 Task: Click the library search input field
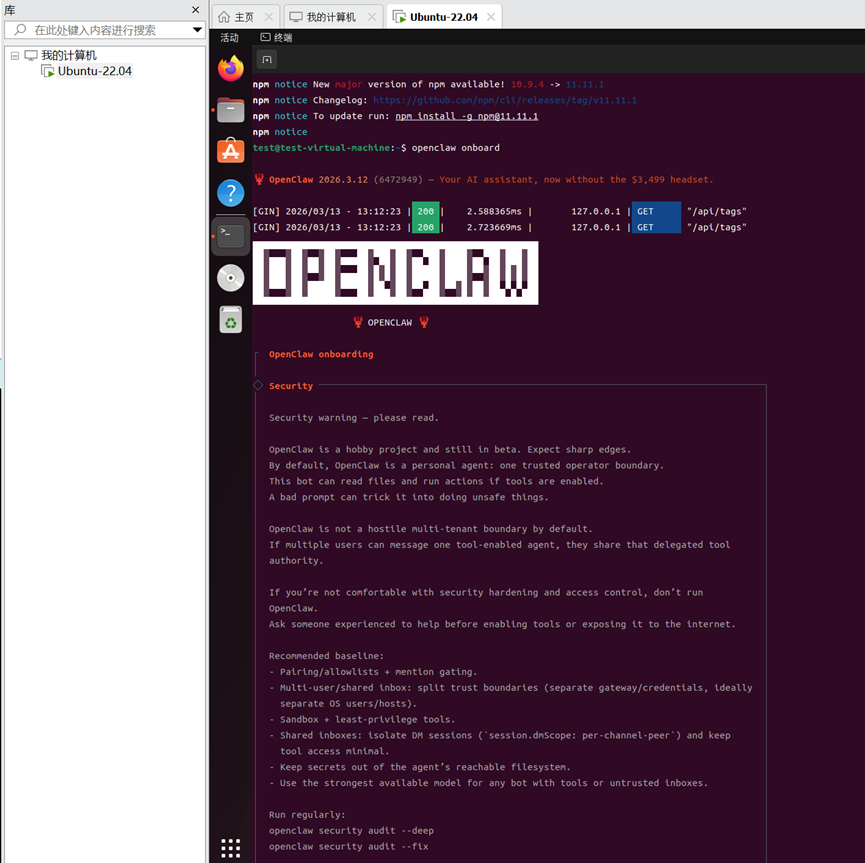tap(105, 30)
